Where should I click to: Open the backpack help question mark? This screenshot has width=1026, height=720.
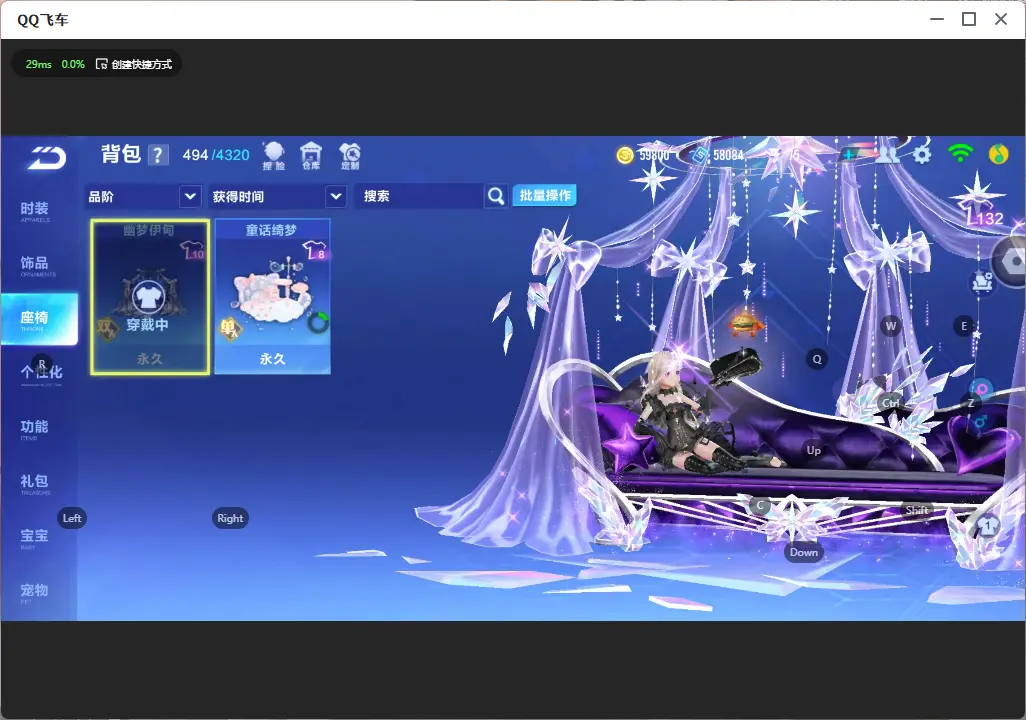point(158,155)
